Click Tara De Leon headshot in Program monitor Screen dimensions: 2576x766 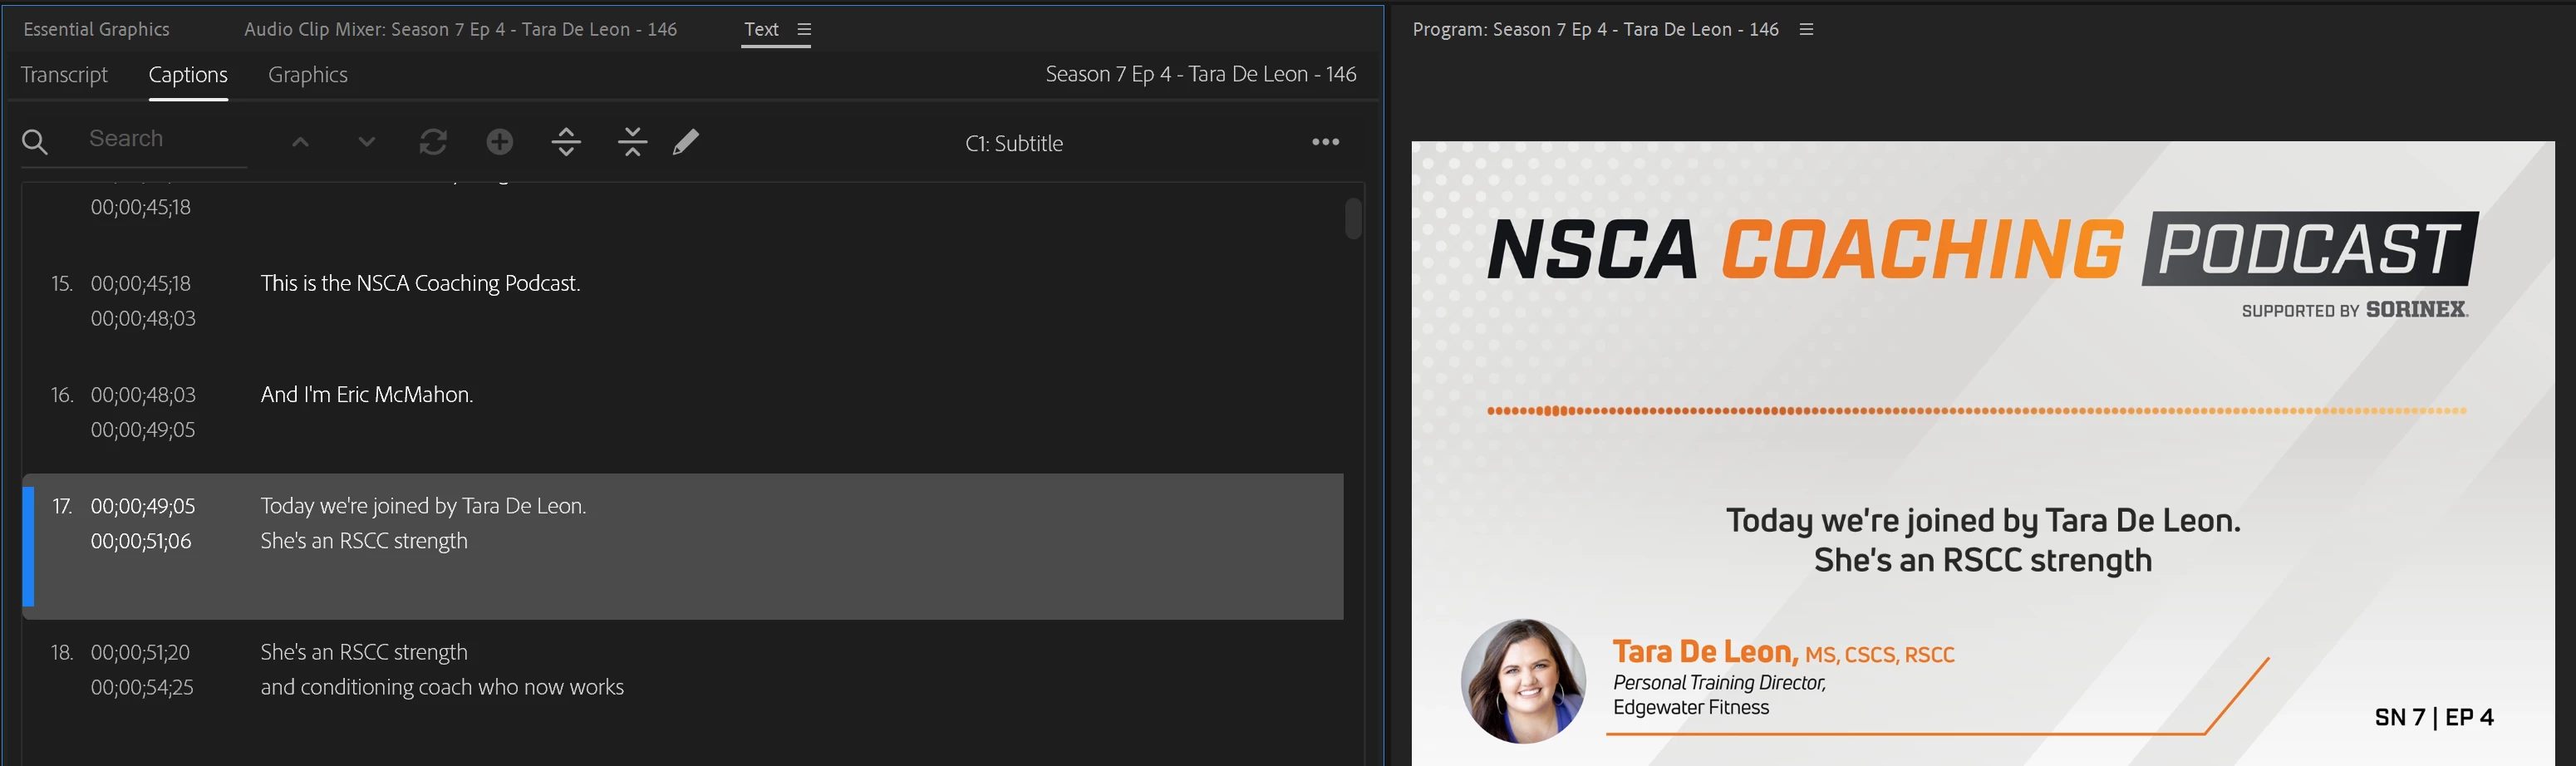pyautogui.click(x=1523, y=681)
